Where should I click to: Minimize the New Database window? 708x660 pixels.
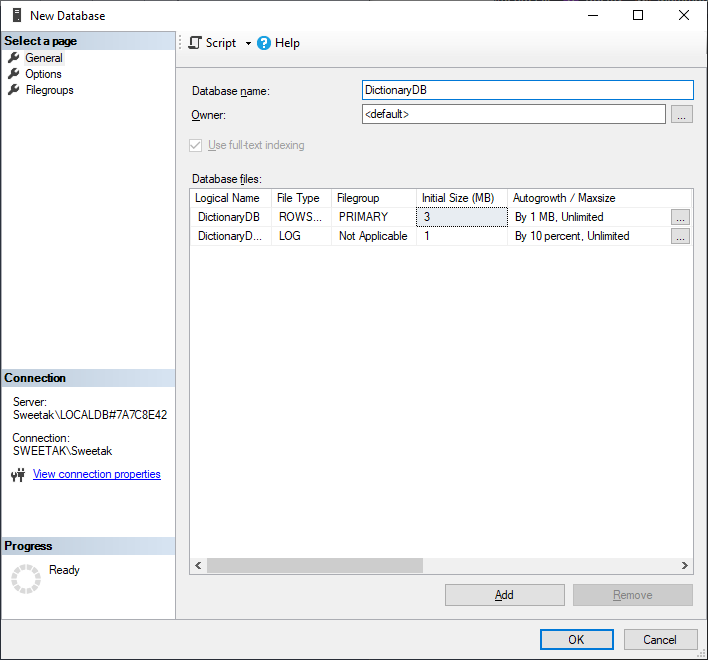[593, 15]
